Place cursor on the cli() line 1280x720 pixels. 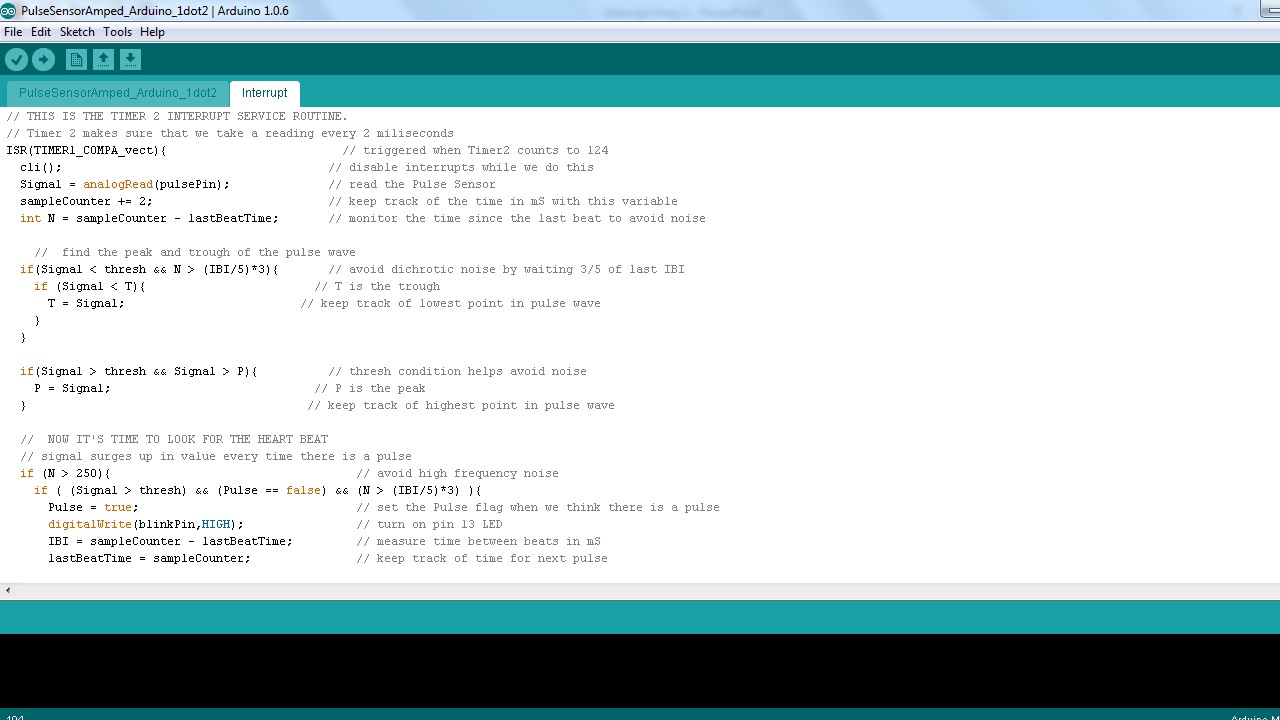pos(40,167)
